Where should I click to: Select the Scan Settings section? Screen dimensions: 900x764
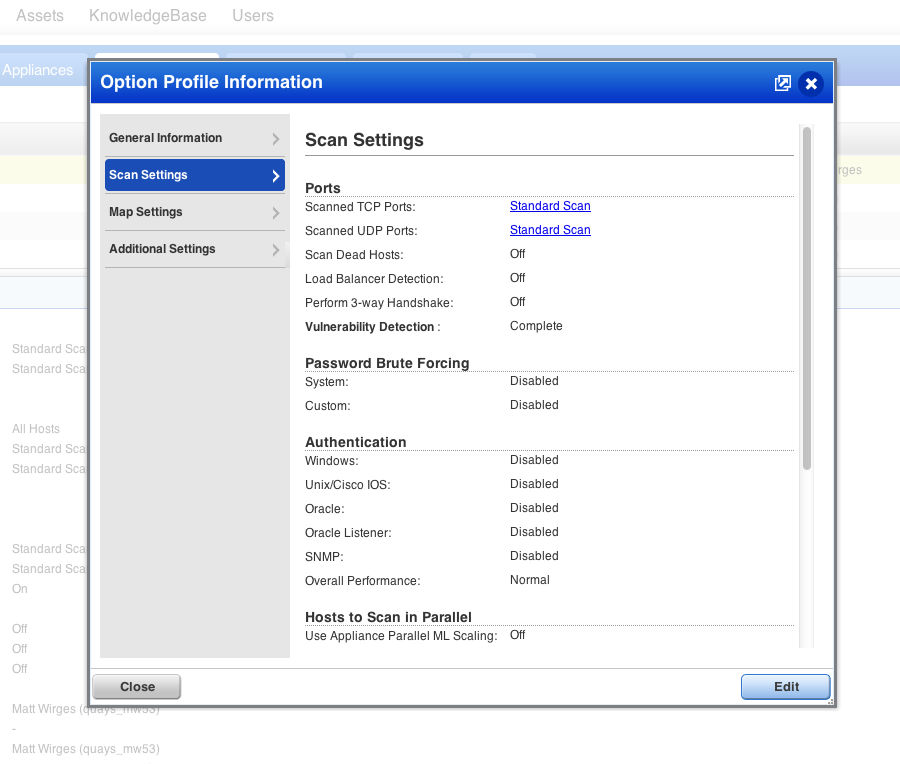[195, 175]
